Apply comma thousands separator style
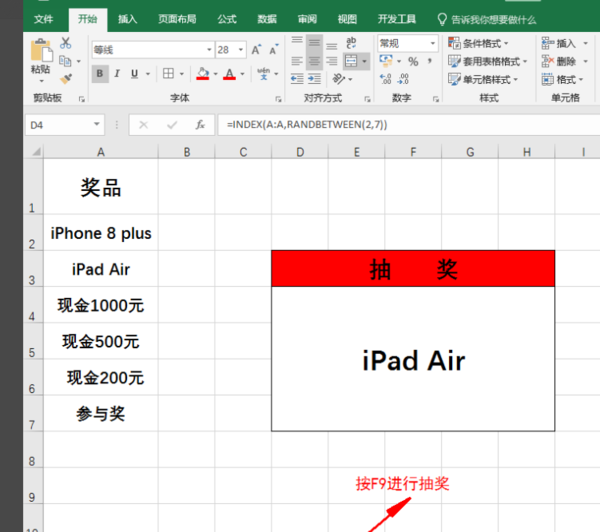 pos(430,61)
